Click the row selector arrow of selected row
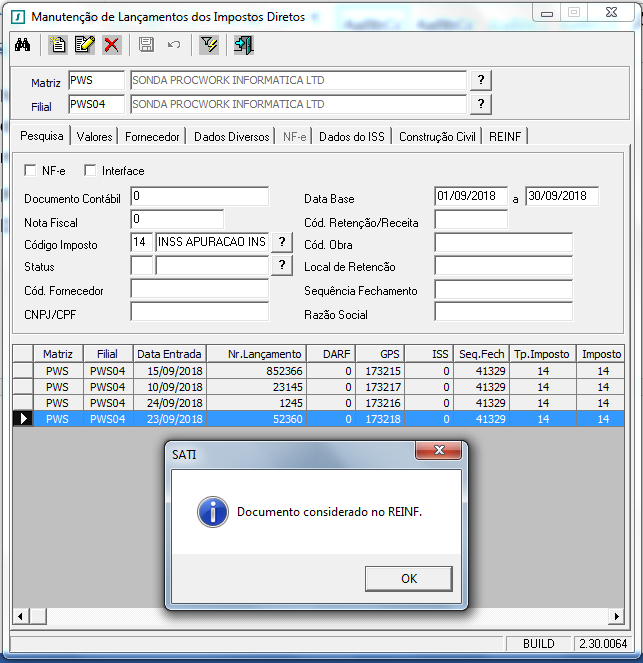The height and width of the screenshot is (663, 643). click(x=23, y=419)
